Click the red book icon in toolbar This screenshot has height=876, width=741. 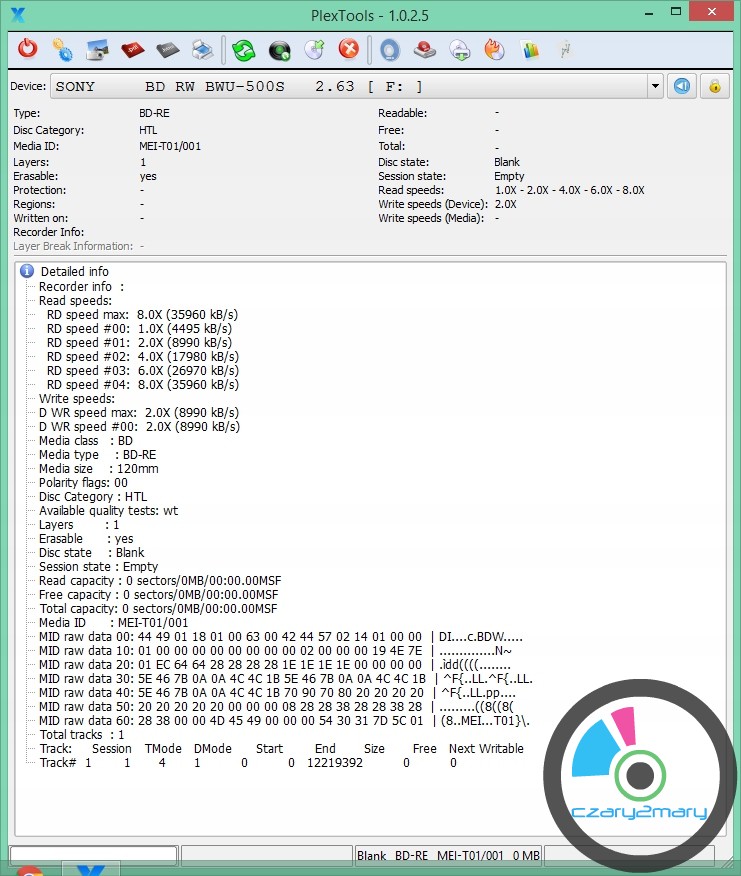coord(132,49)
